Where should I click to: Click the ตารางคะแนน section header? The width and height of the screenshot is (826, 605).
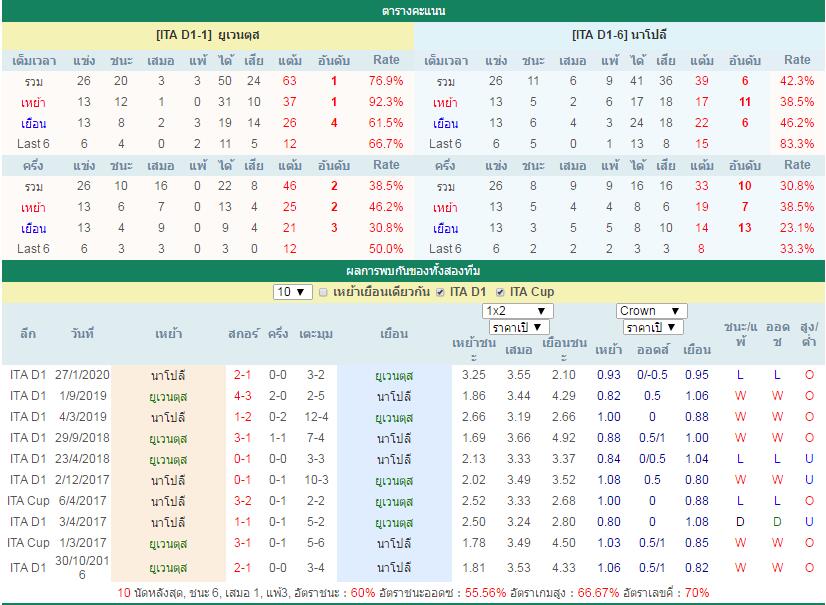413,11
